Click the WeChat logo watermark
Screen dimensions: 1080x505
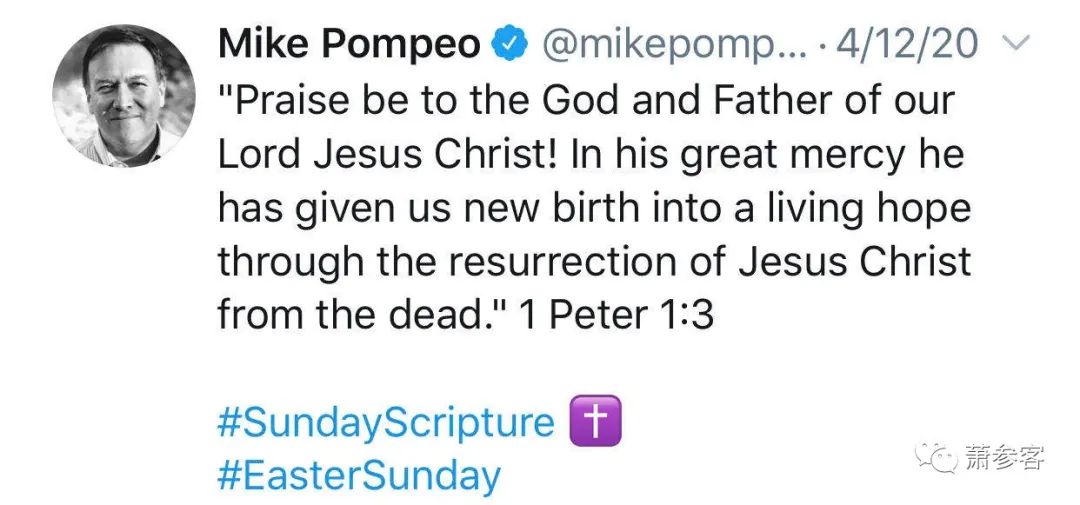pos(940,459)
